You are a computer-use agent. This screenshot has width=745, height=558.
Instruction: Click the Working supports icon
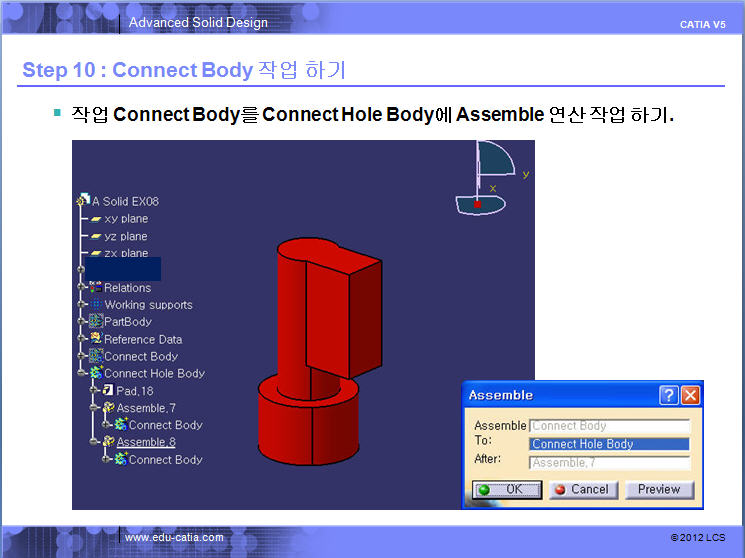96,305
